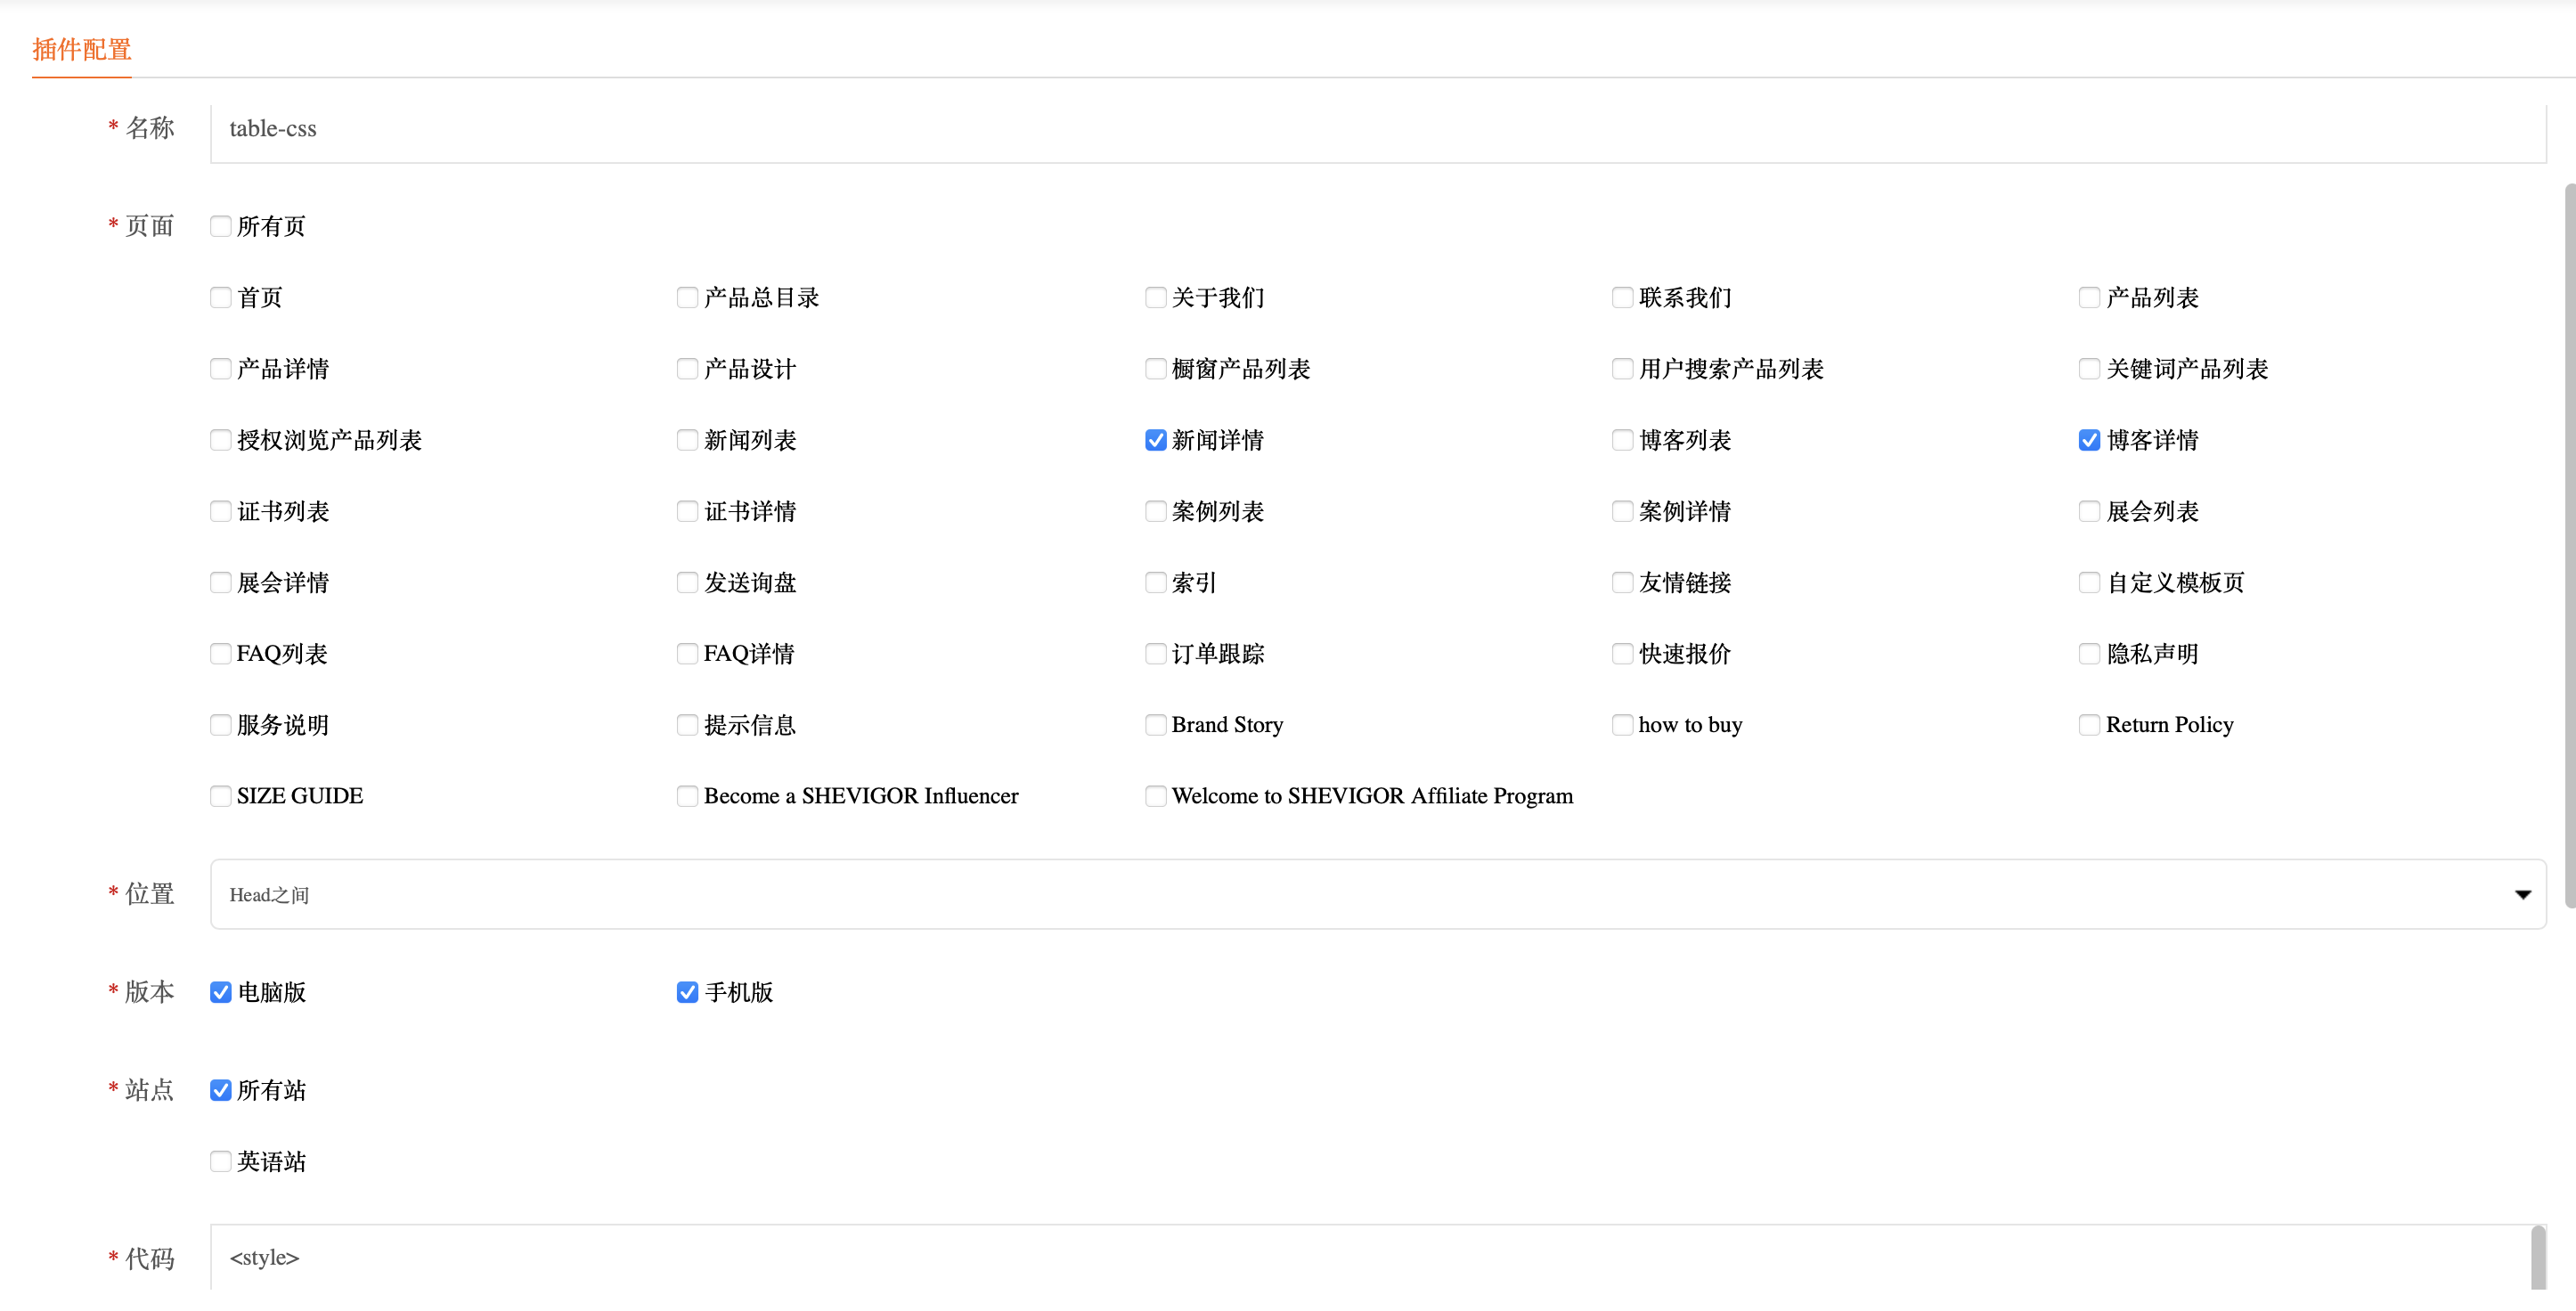Check the SIZE GUIDE checkbox

coord(221,796)
